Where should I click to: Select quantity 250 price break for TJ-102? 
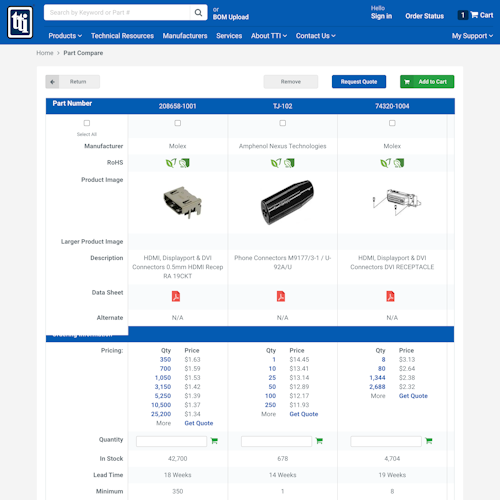270,405
